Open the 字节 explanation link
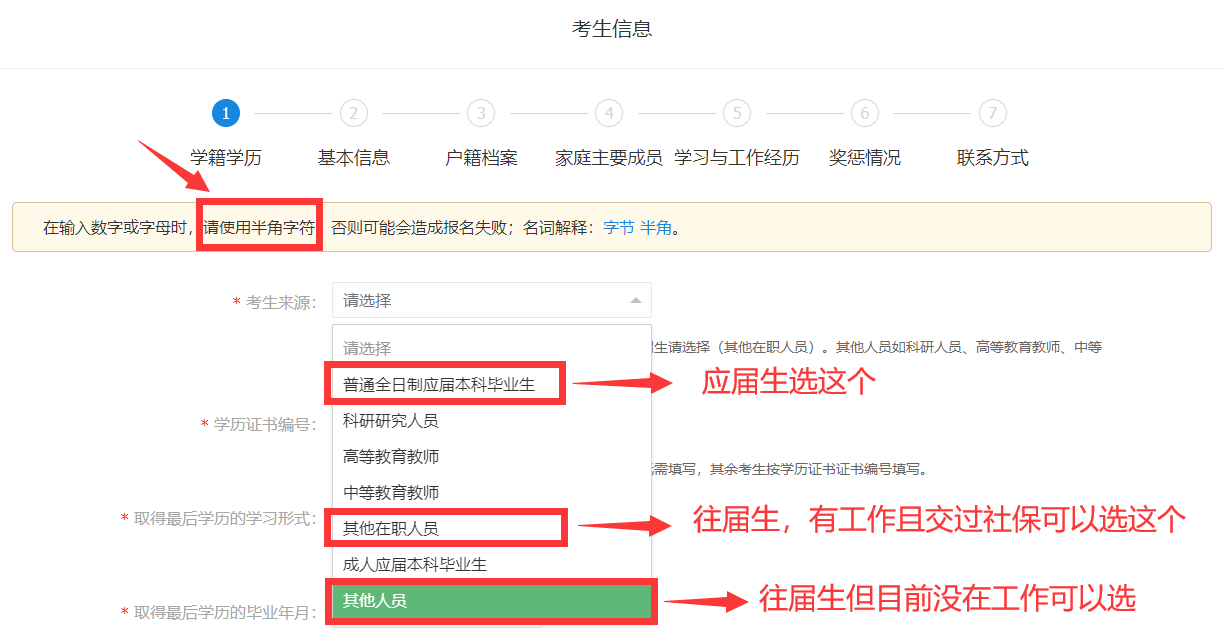The image size is (1224, 641). point(618,228)
